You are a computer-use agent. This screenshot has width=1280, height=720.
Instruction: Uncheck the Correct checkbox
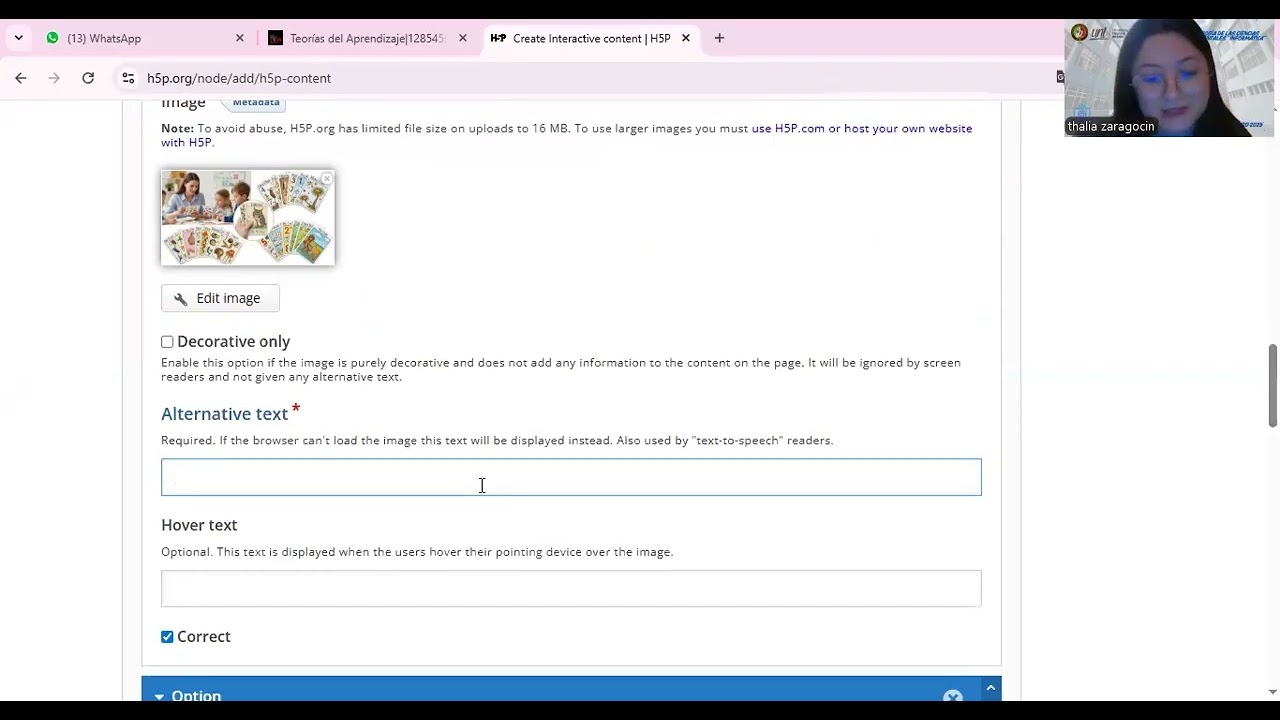pos(167,637)
